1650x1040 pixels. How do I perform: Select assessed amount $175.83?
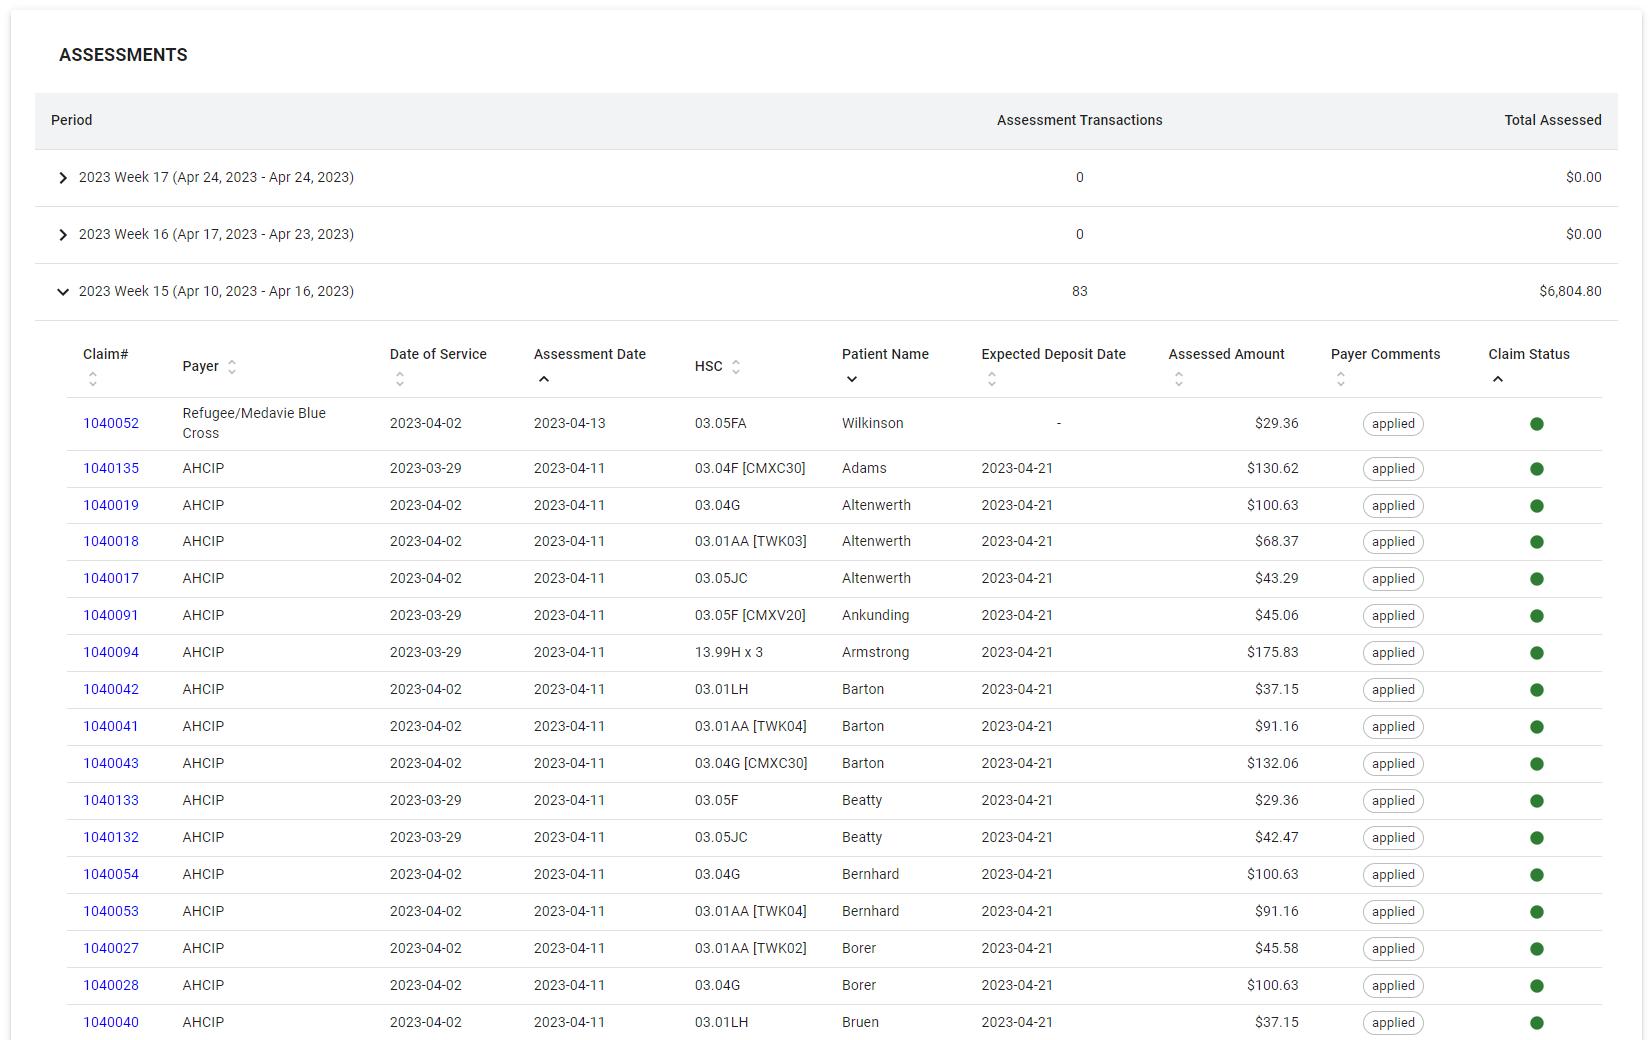1272,652
